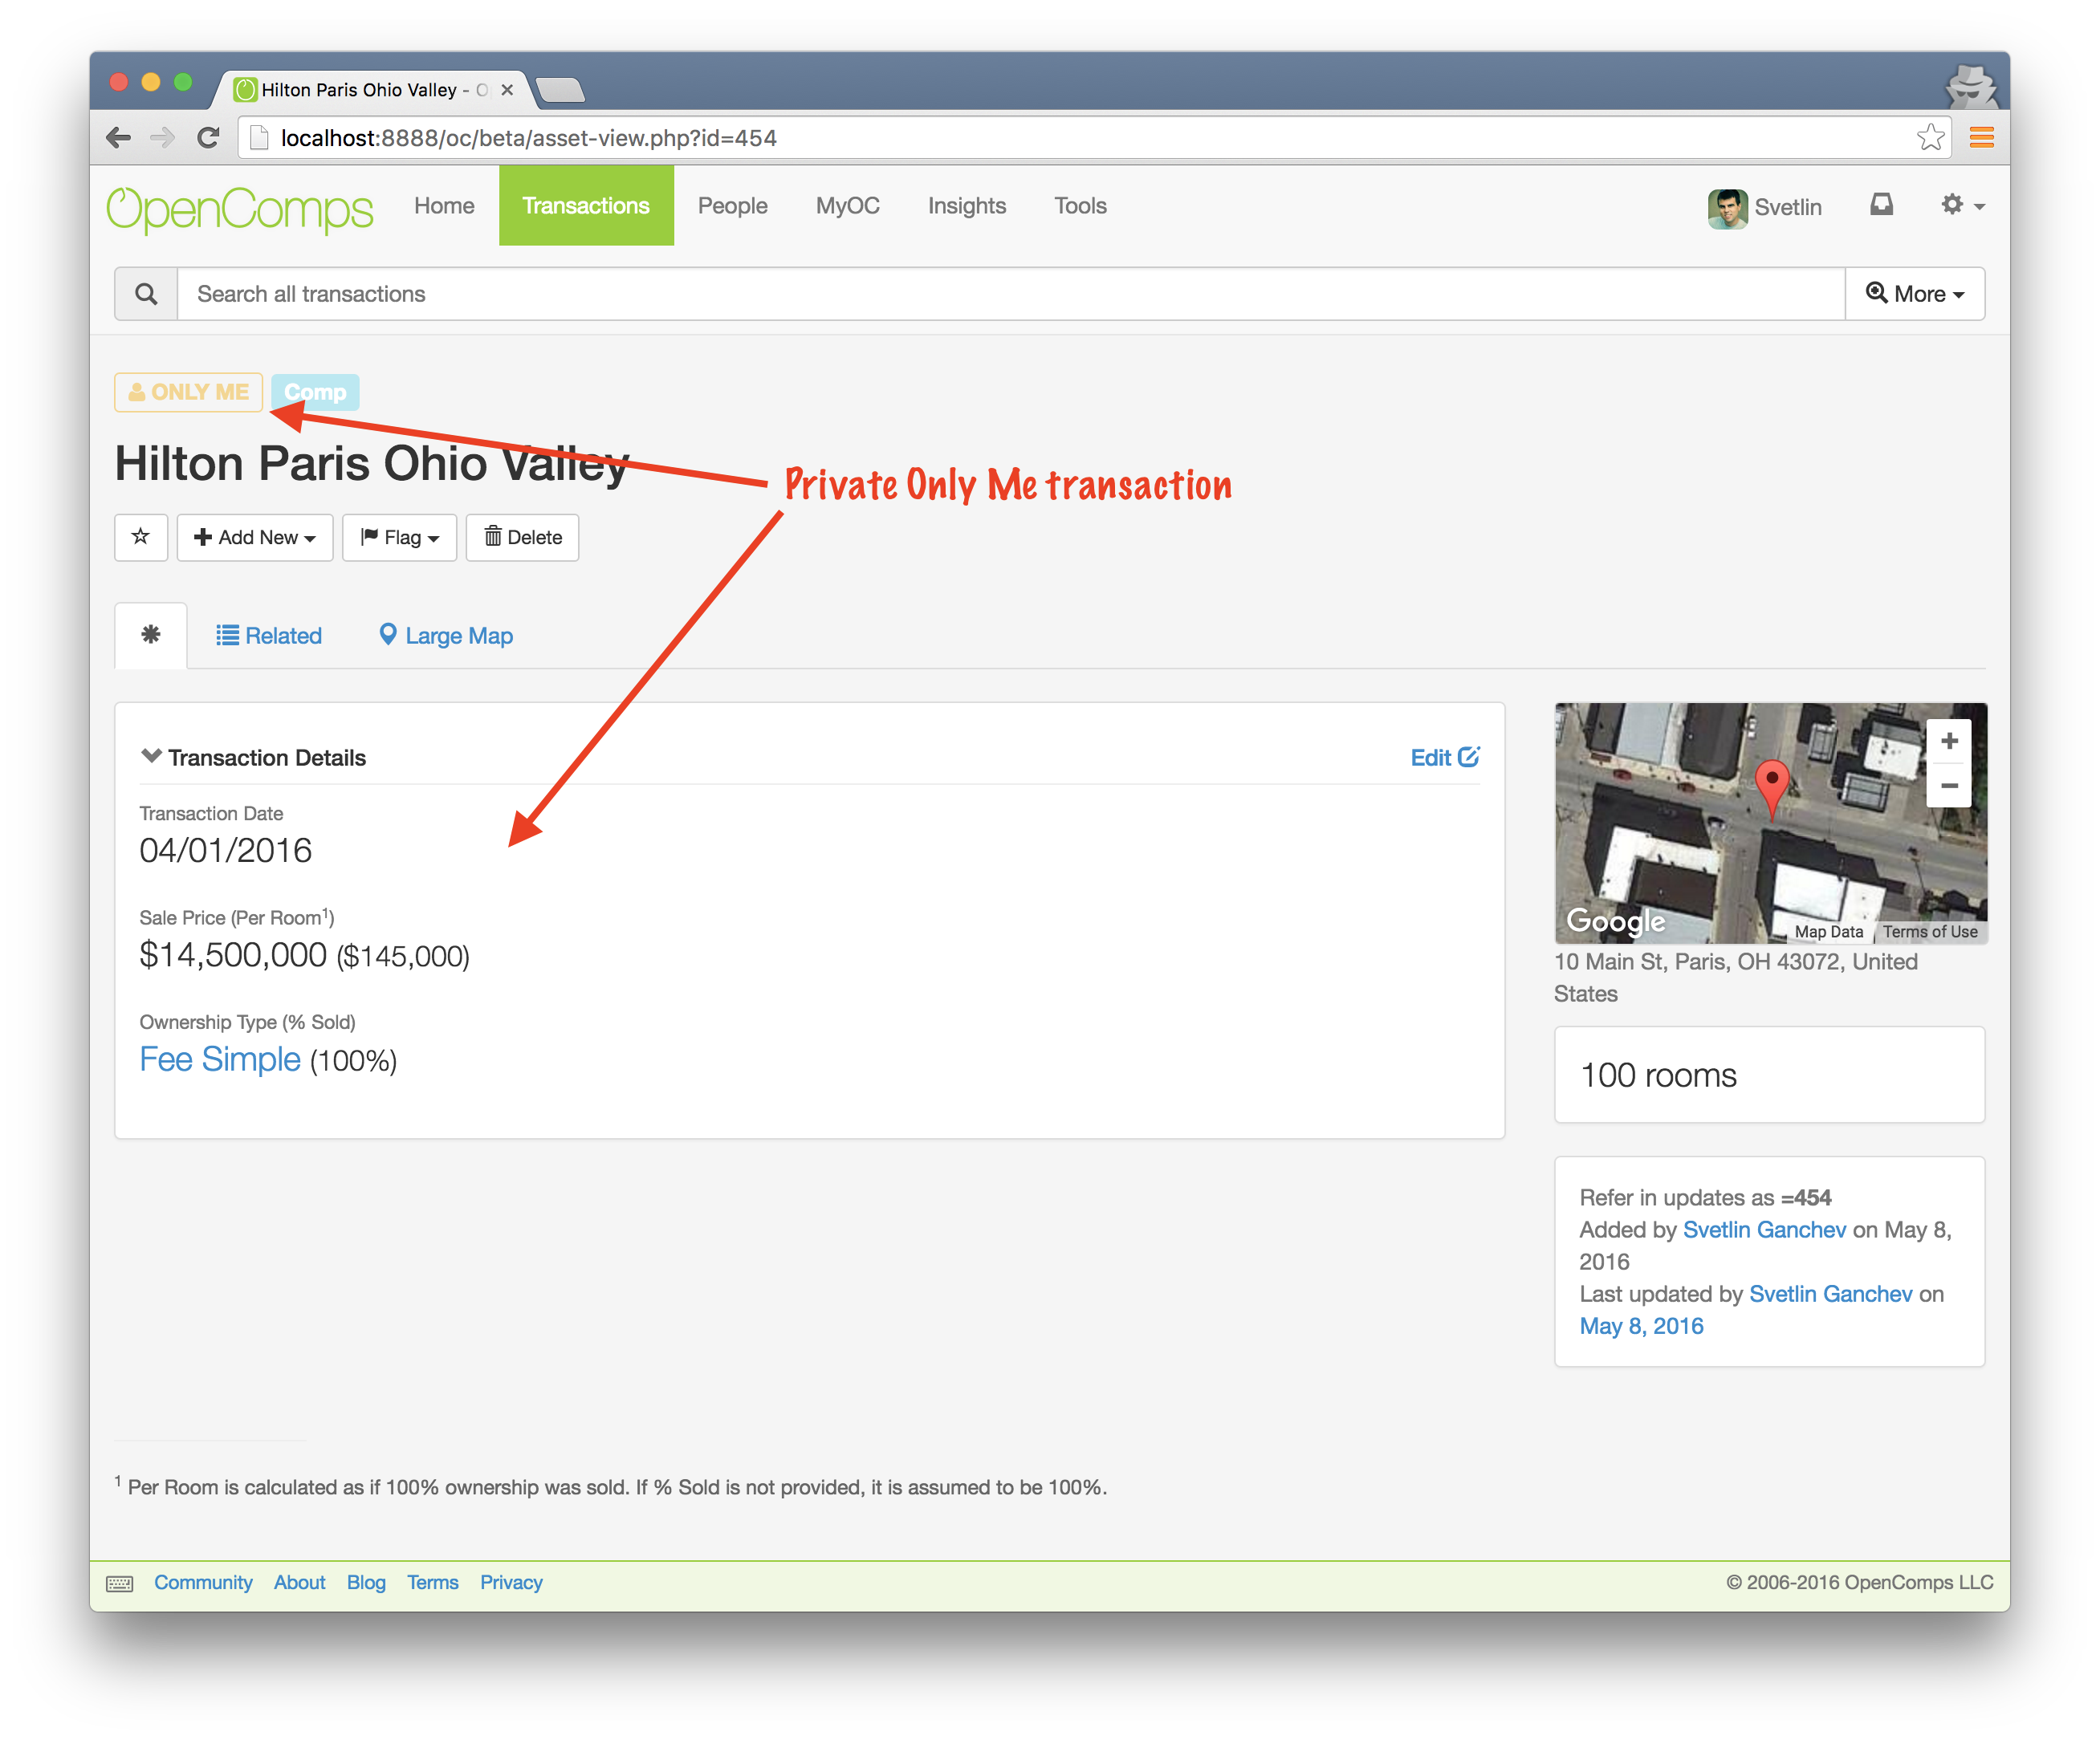Open the Blog footer link
The height and width of the screenshot is (1740, 2100).
(366, 1582)
